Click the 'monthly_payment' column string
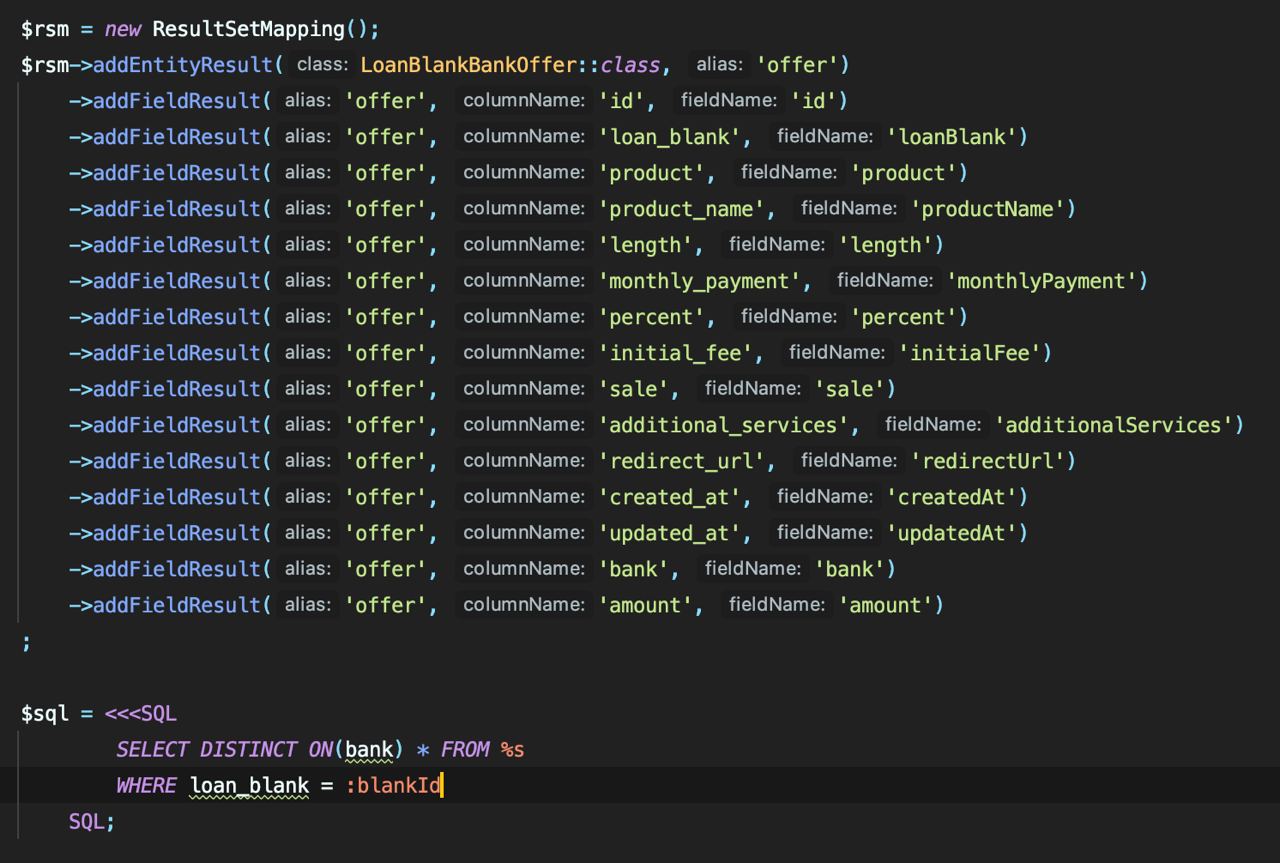The height and width of the screenshot is (863, 1280). 699,281
